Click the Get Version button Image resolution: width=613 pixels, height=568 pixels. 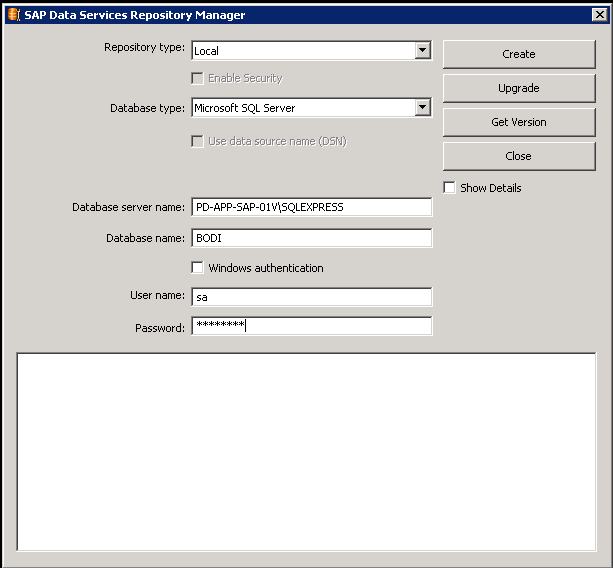click(x=519, y=122)
